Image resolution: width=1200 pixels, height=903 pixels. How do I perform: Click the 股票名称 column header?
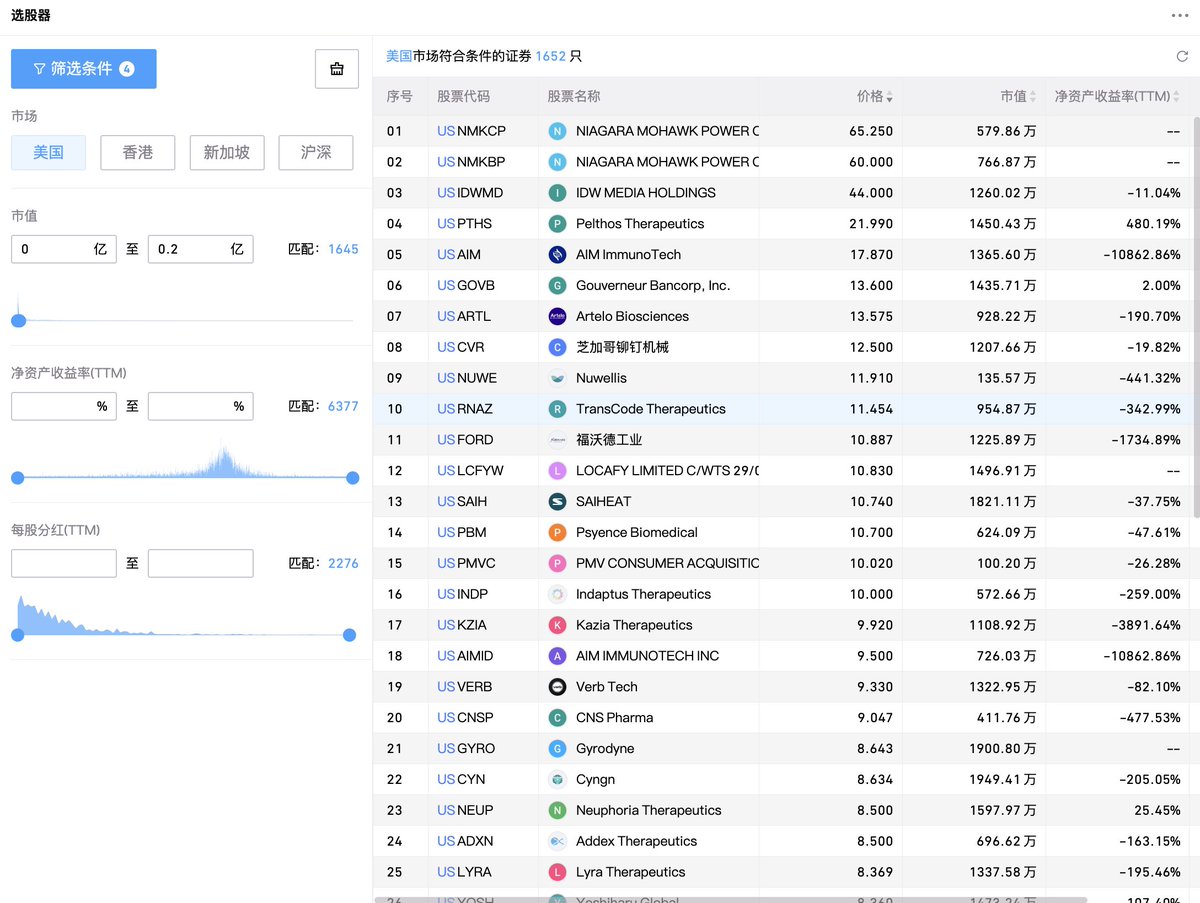tap(574, 97)
